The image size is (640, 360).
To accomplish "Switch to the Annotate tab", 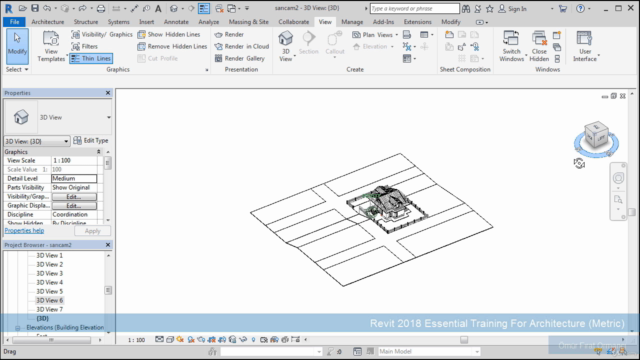I will [x=176, y=22].
